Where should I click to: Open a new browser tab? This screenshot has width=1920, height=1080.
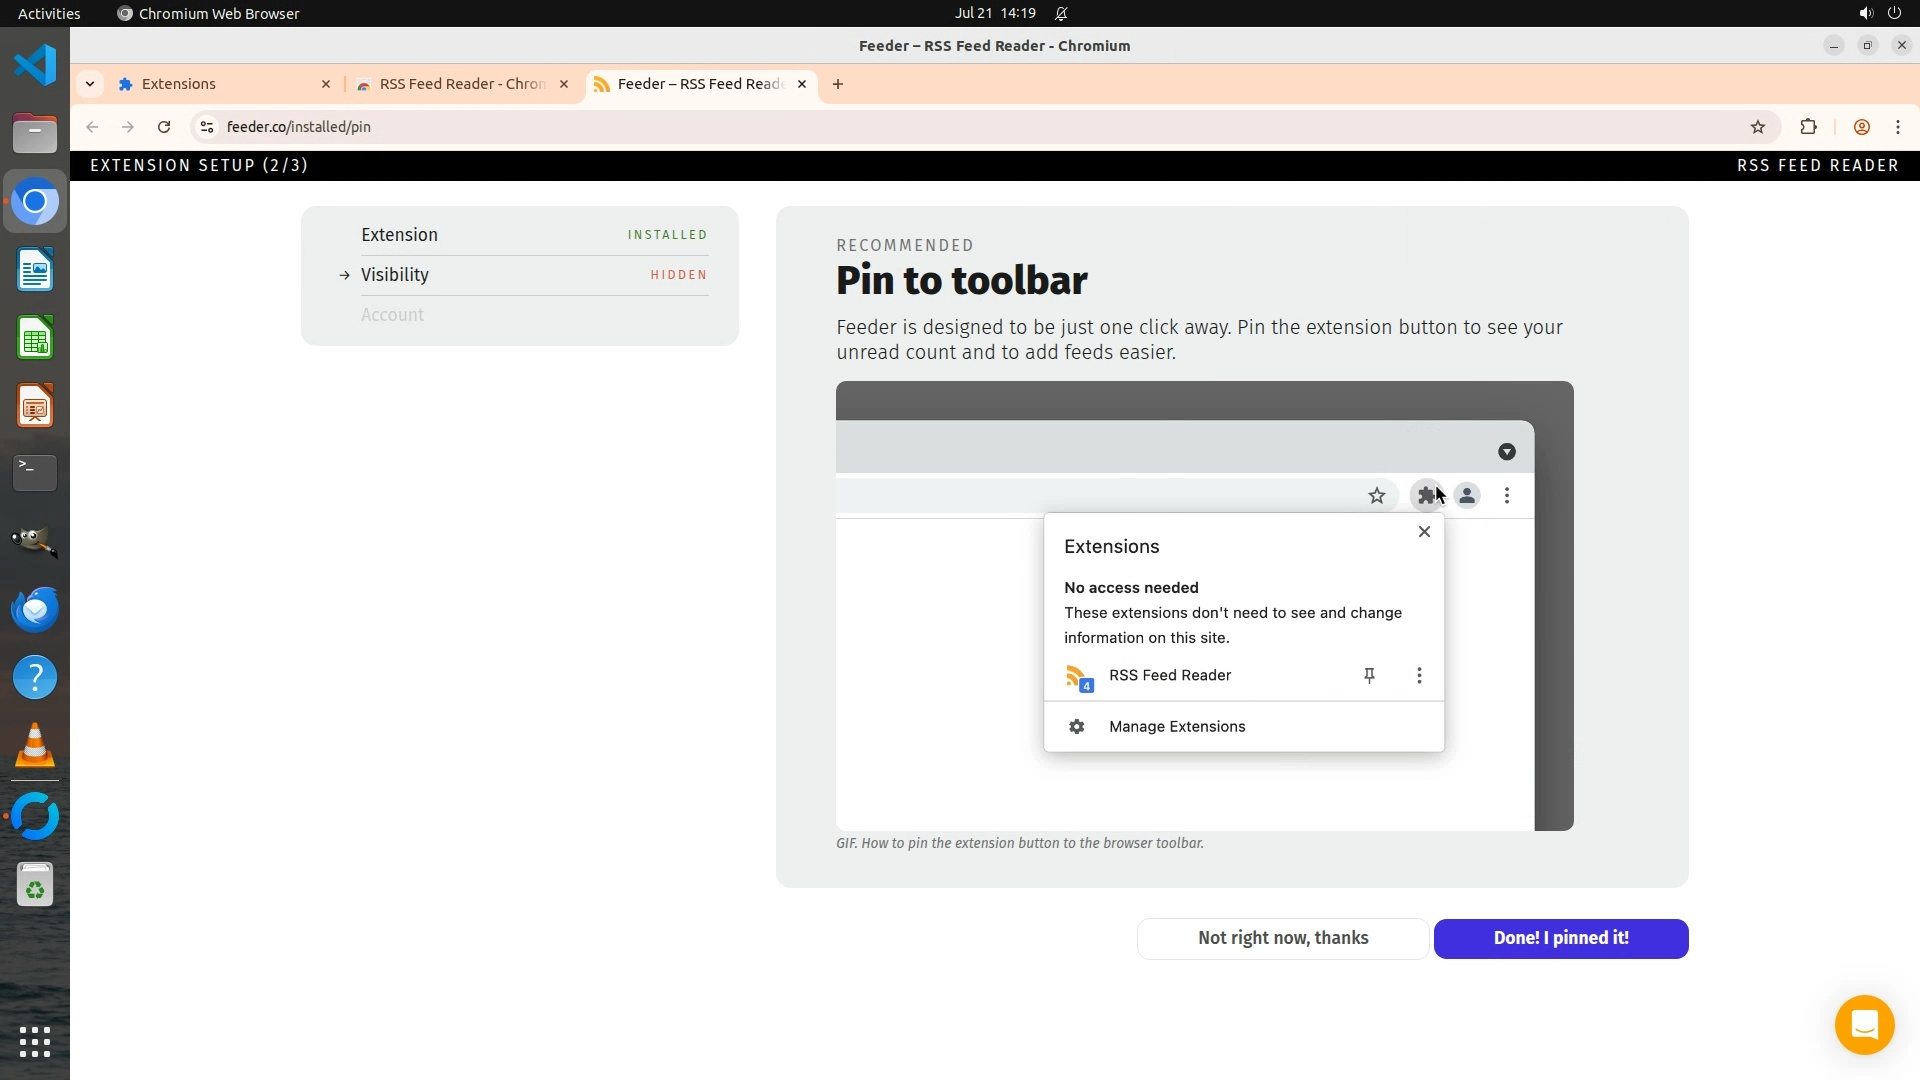point(838,84)
